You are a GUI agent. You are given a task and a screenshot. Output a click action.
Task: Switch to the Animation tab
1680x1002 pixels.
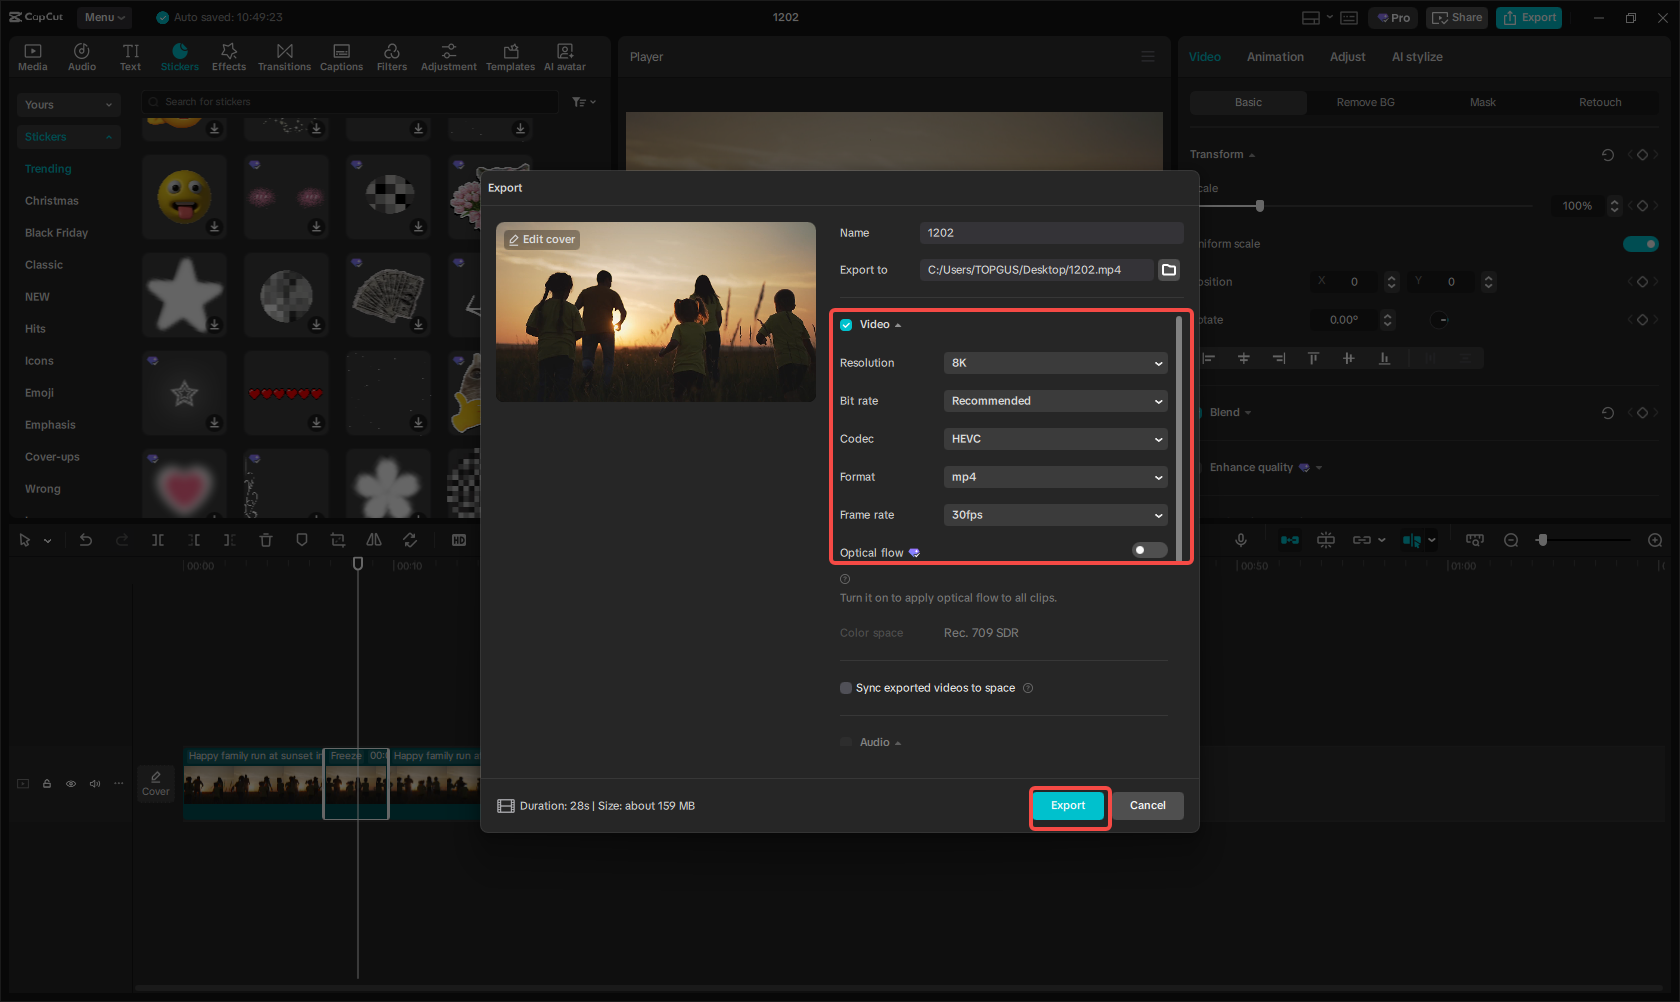1275,56
